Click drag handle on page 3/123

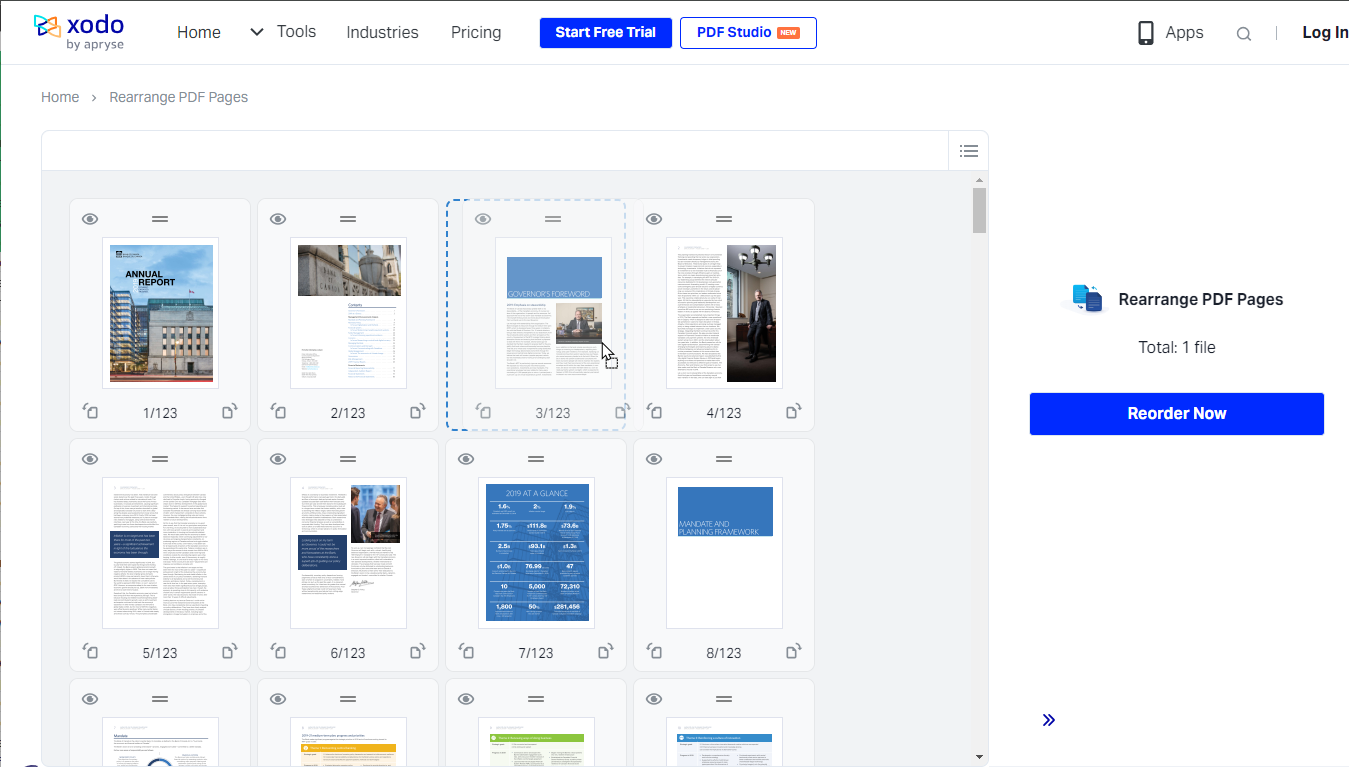pyautogui.click(x=553, y=219)
